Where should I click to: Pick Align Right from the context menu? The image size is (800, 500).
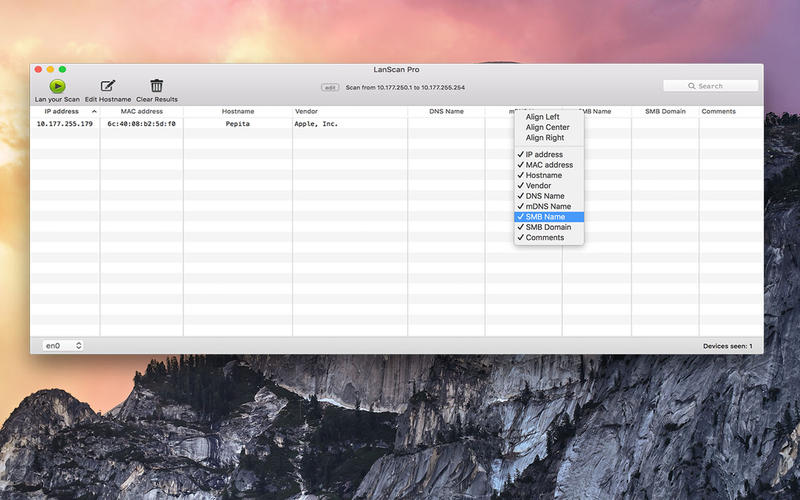[545, 138]
